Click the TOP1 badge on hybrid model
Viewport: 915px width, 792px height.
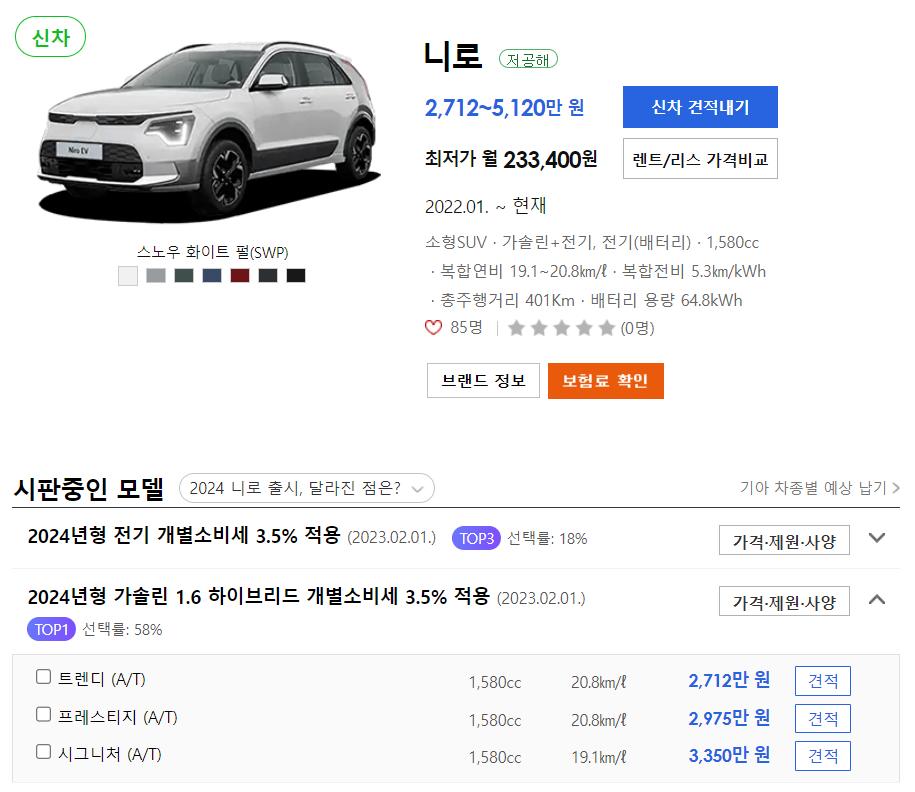[51, 629]
